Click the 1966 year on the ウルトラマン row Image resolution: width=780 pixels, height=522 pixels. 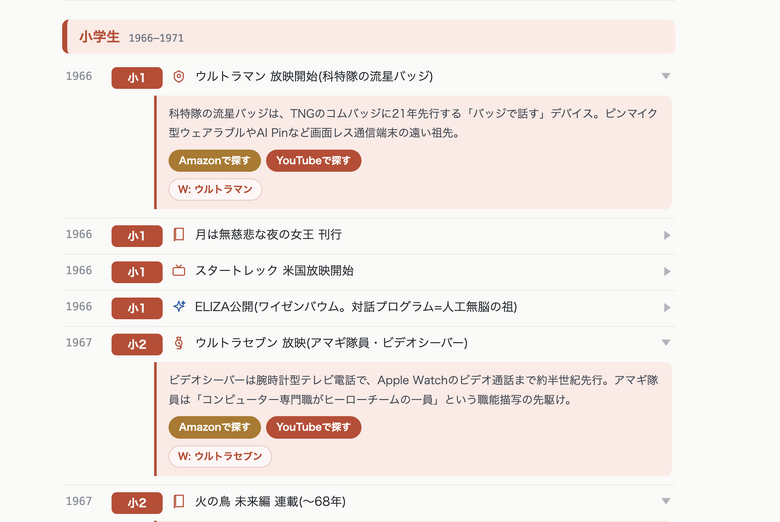point(79,76)
